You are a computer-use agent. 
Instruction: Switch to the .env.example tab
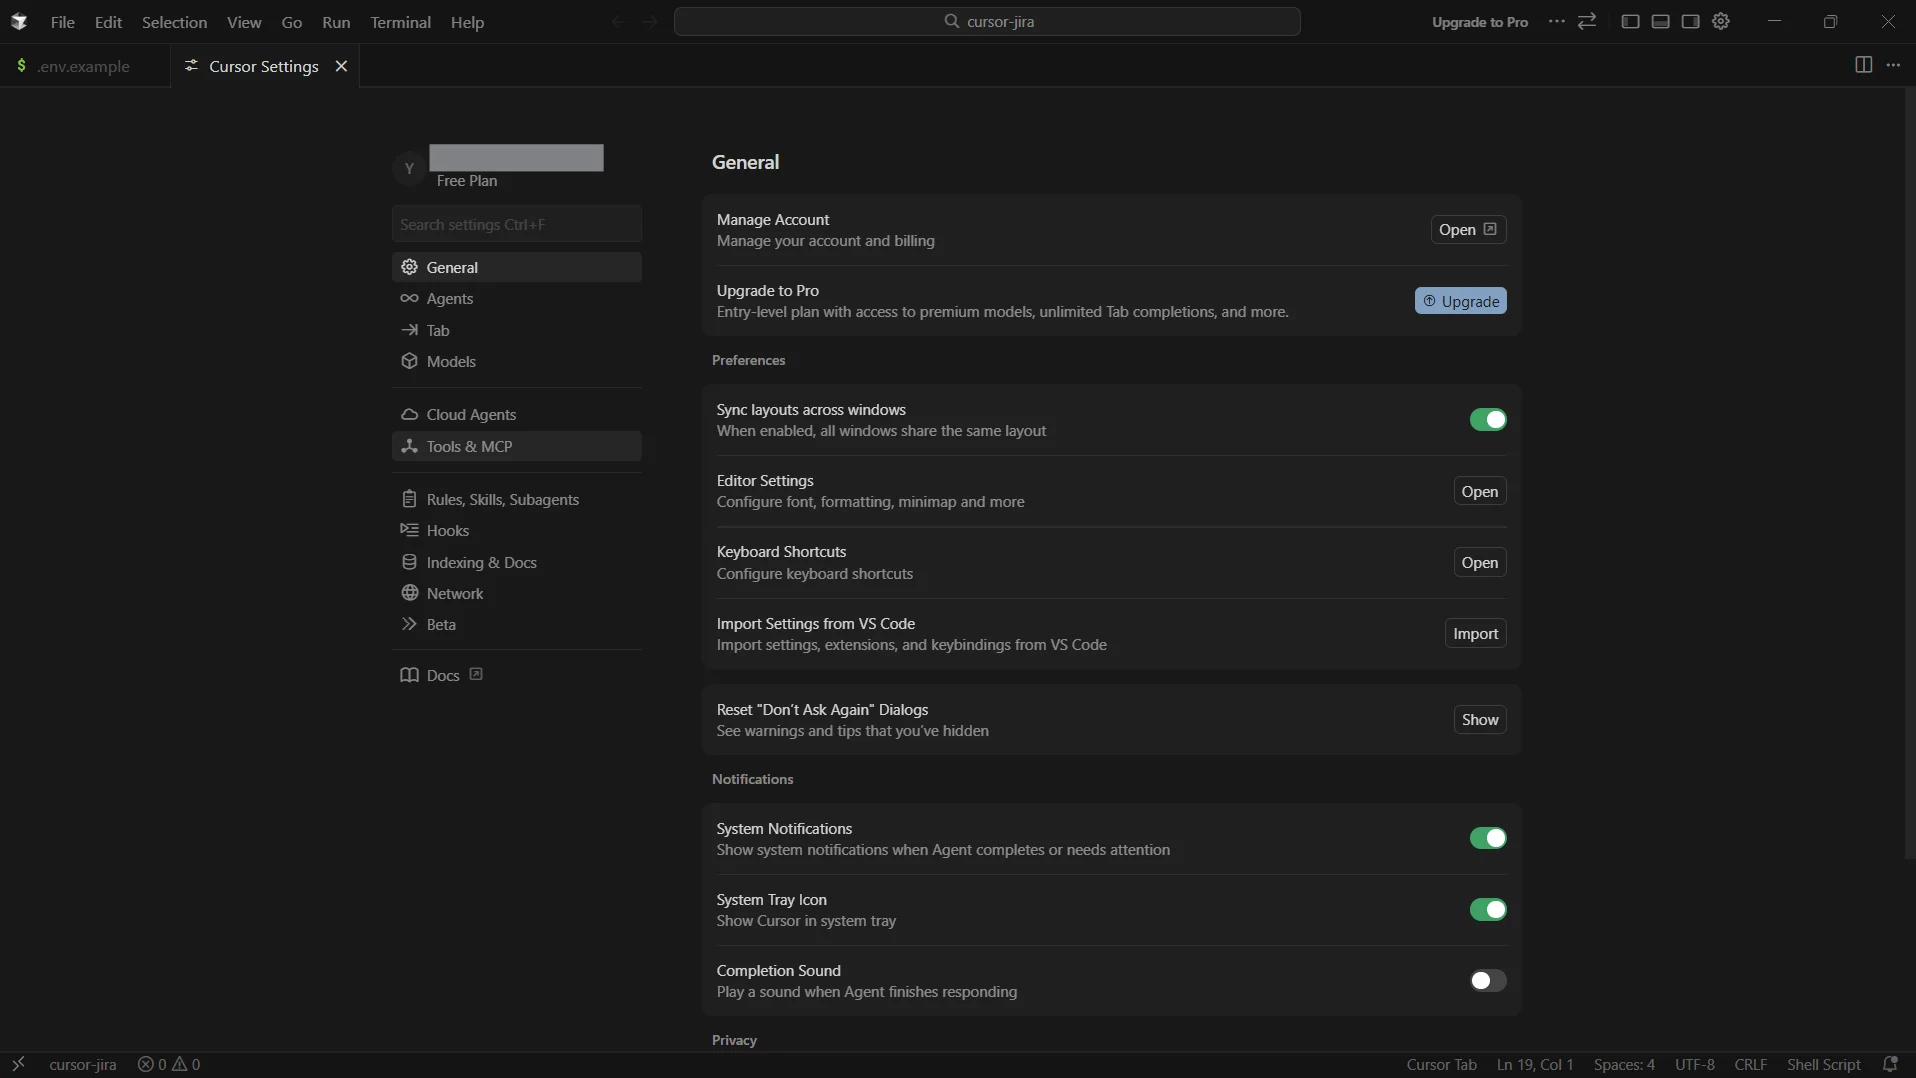pos(83,66)
